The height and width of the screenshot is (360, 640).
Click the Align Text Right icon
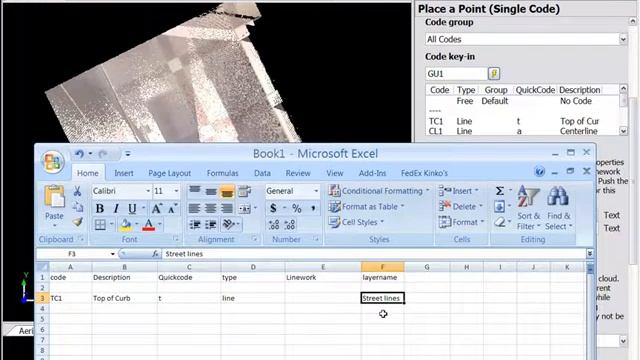click(227, 209)
